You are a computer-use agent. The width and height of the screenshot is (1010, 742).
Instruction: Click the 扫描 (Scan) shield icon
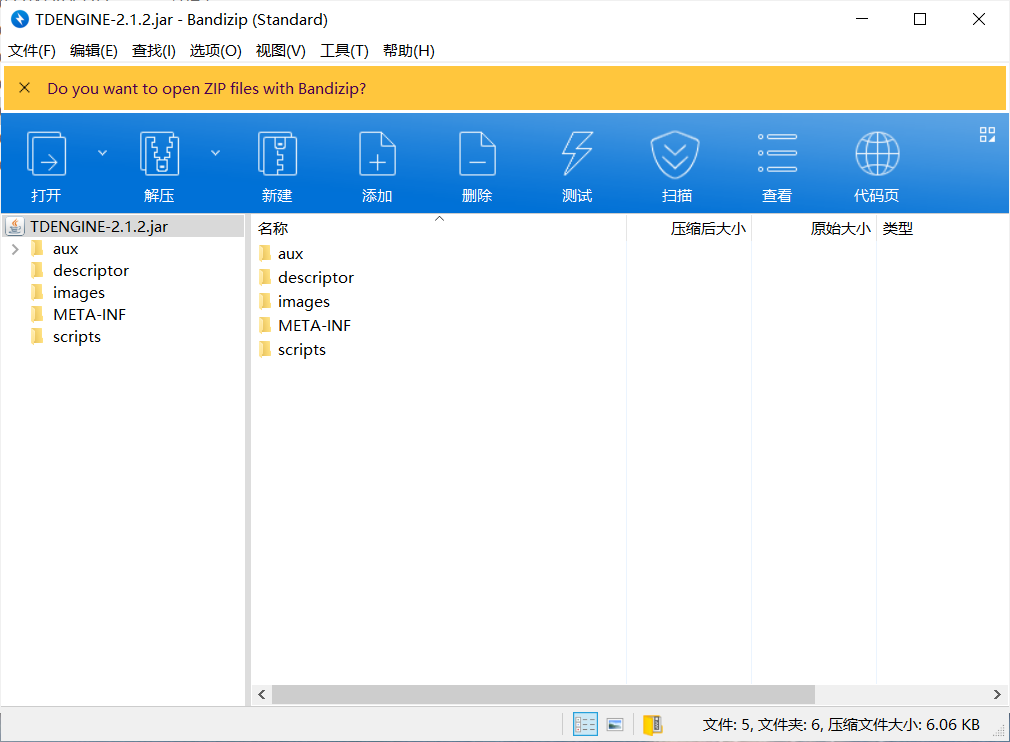point(675,155)
